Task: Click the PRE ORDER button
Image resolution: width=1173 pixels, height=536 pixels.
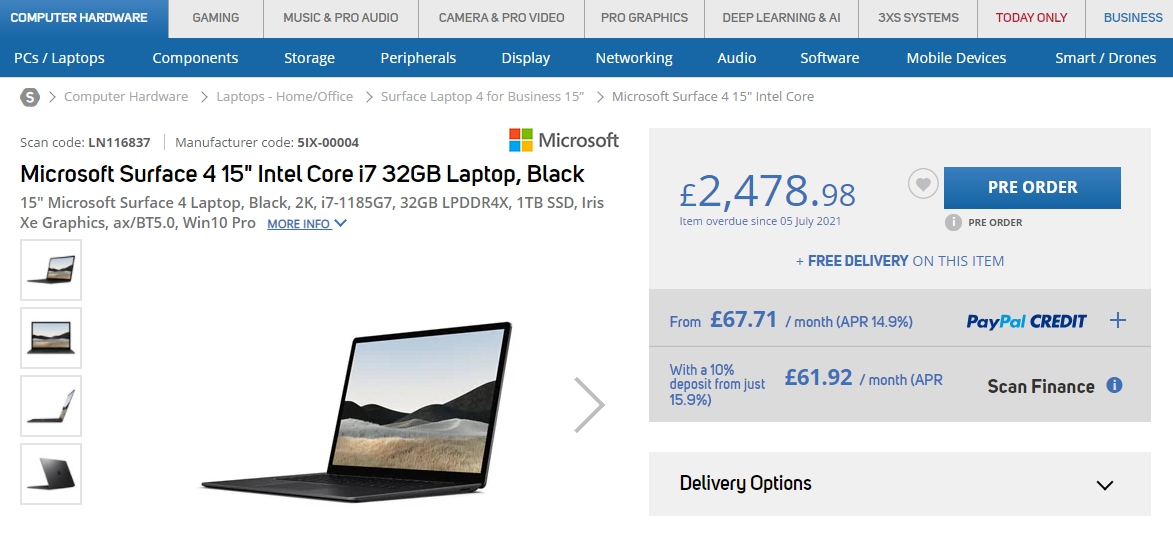Action: tap(1032, 187)
